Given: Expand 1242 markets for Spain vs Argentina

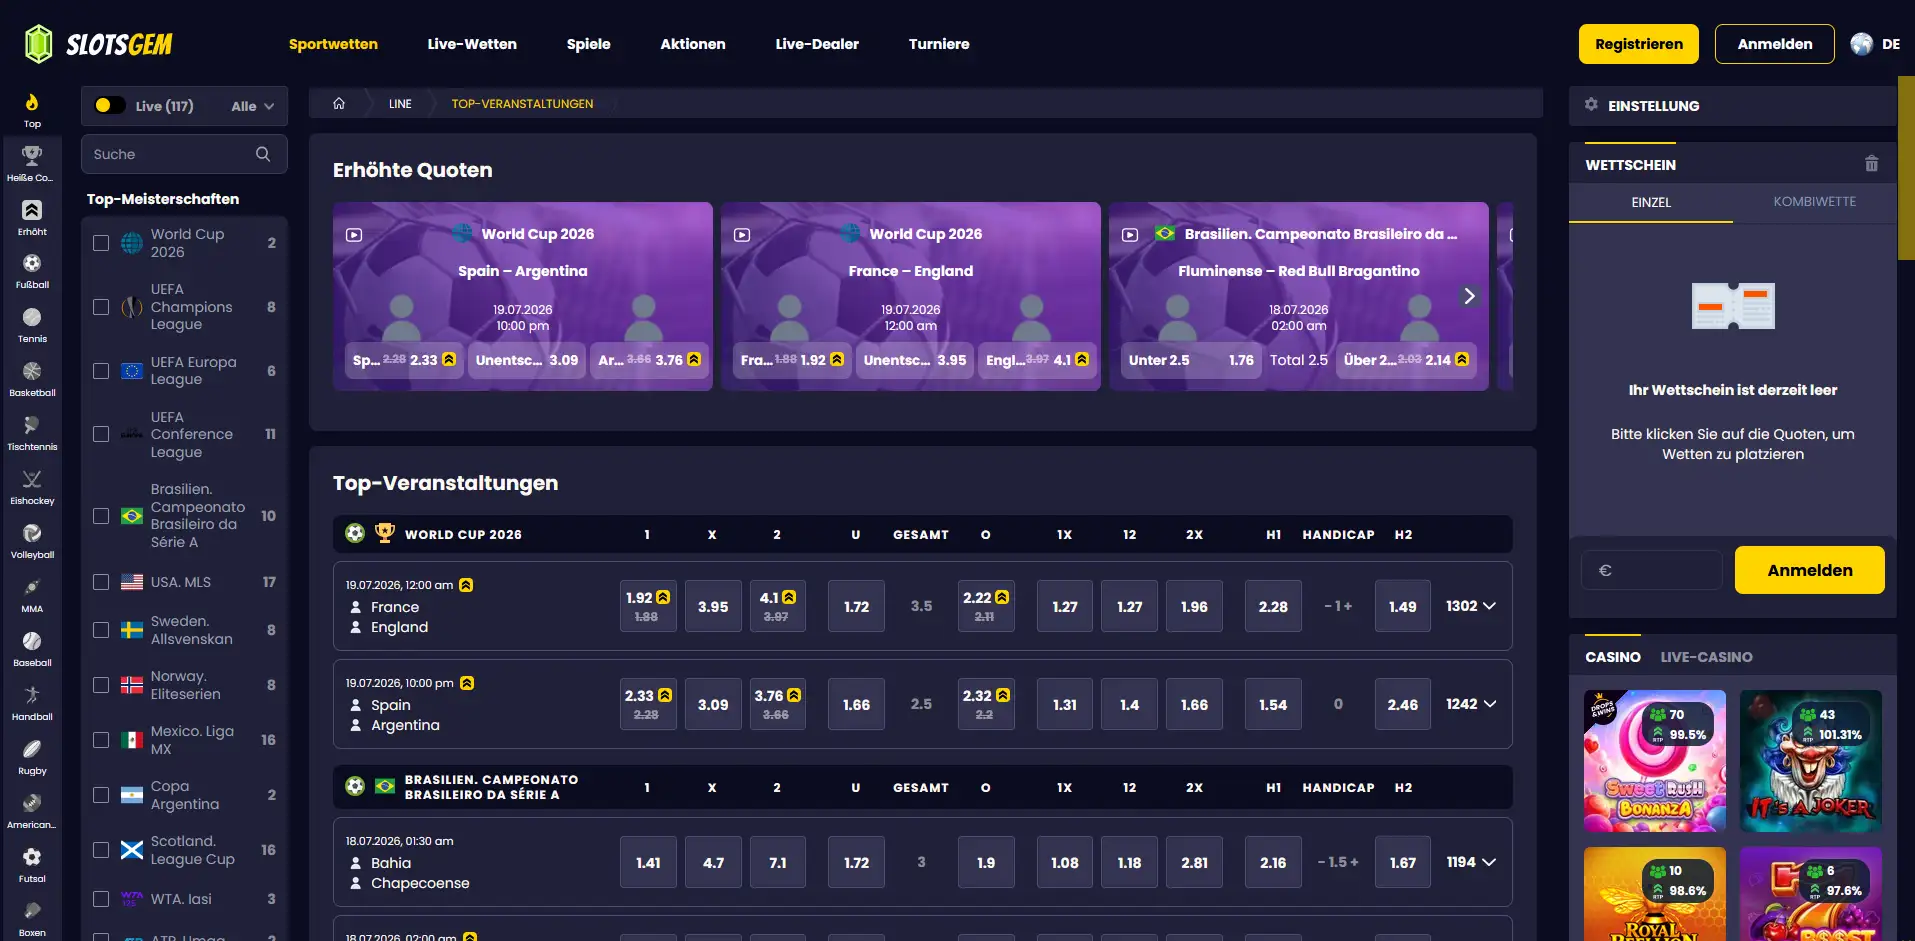Looking at the screenshot, I should 1471,704.
